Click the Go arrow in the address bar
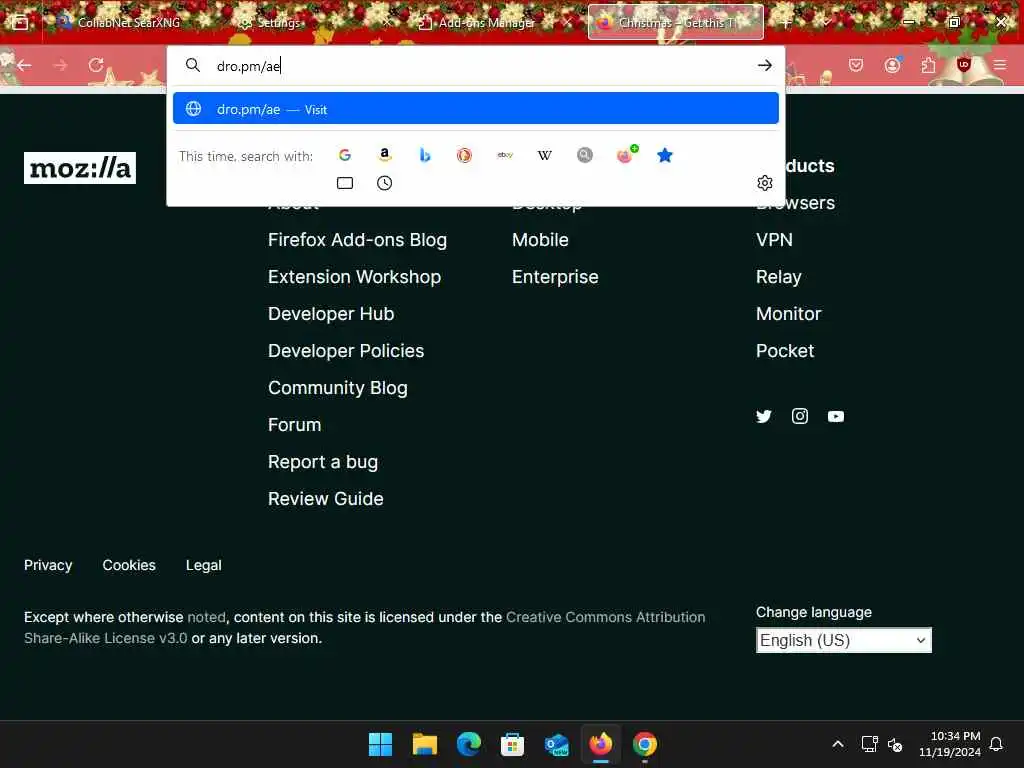Image resolution: width=1024 pixels, height=768 pixels. pos(764,65)
